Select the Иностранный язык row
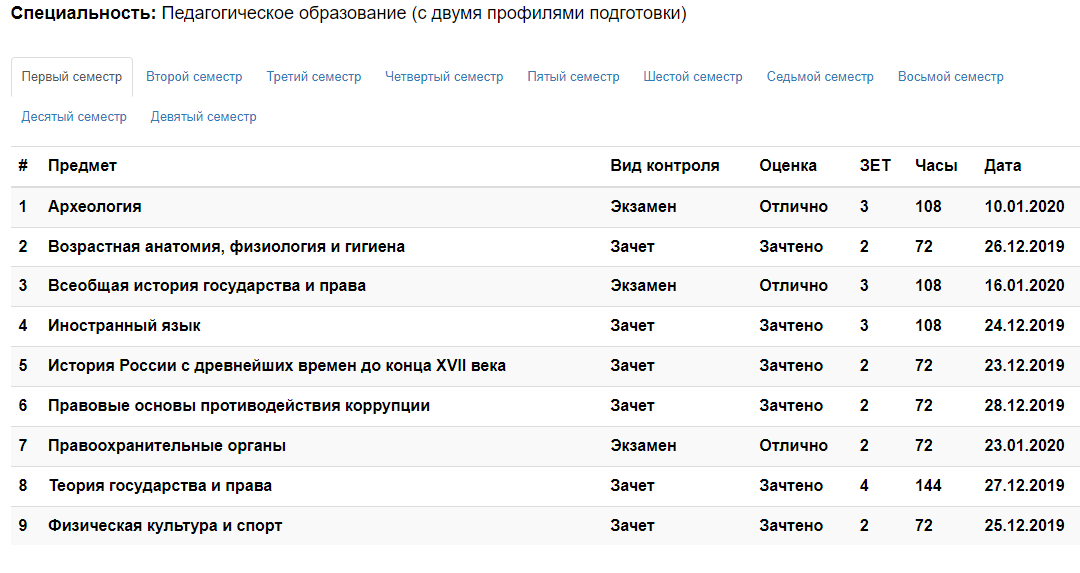 [x=546, y=326]
